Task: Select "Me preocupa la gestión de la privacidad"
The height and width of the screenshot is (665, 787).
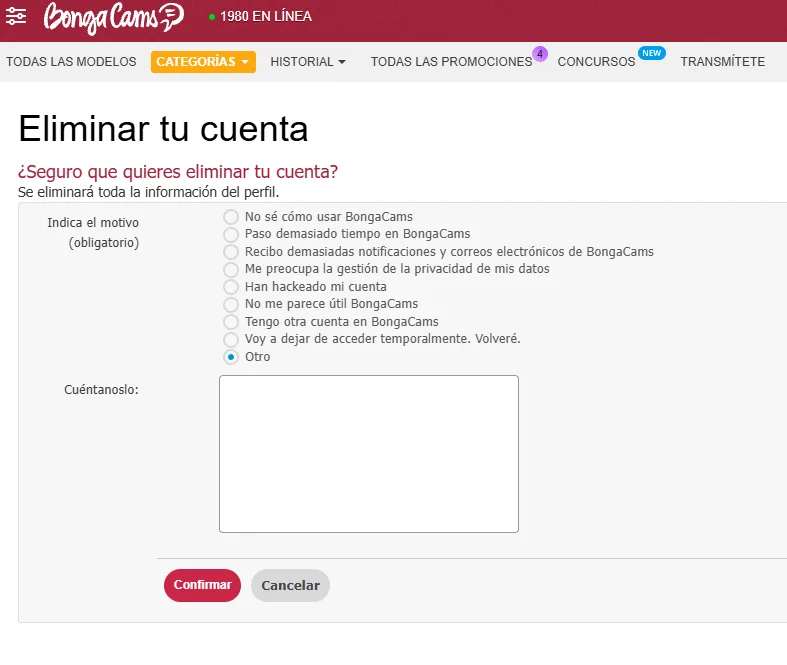Action: pos(231,270)
